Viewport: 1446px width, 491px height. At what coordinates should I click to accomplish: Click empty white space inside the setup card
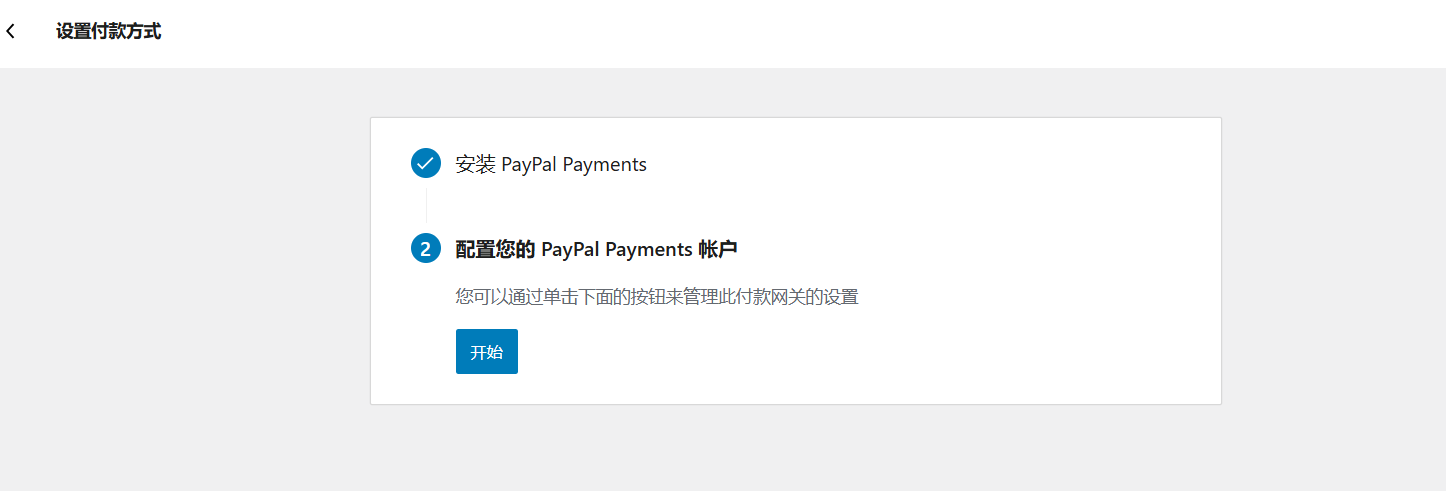pyautogui.click(x=1000, y=300)
